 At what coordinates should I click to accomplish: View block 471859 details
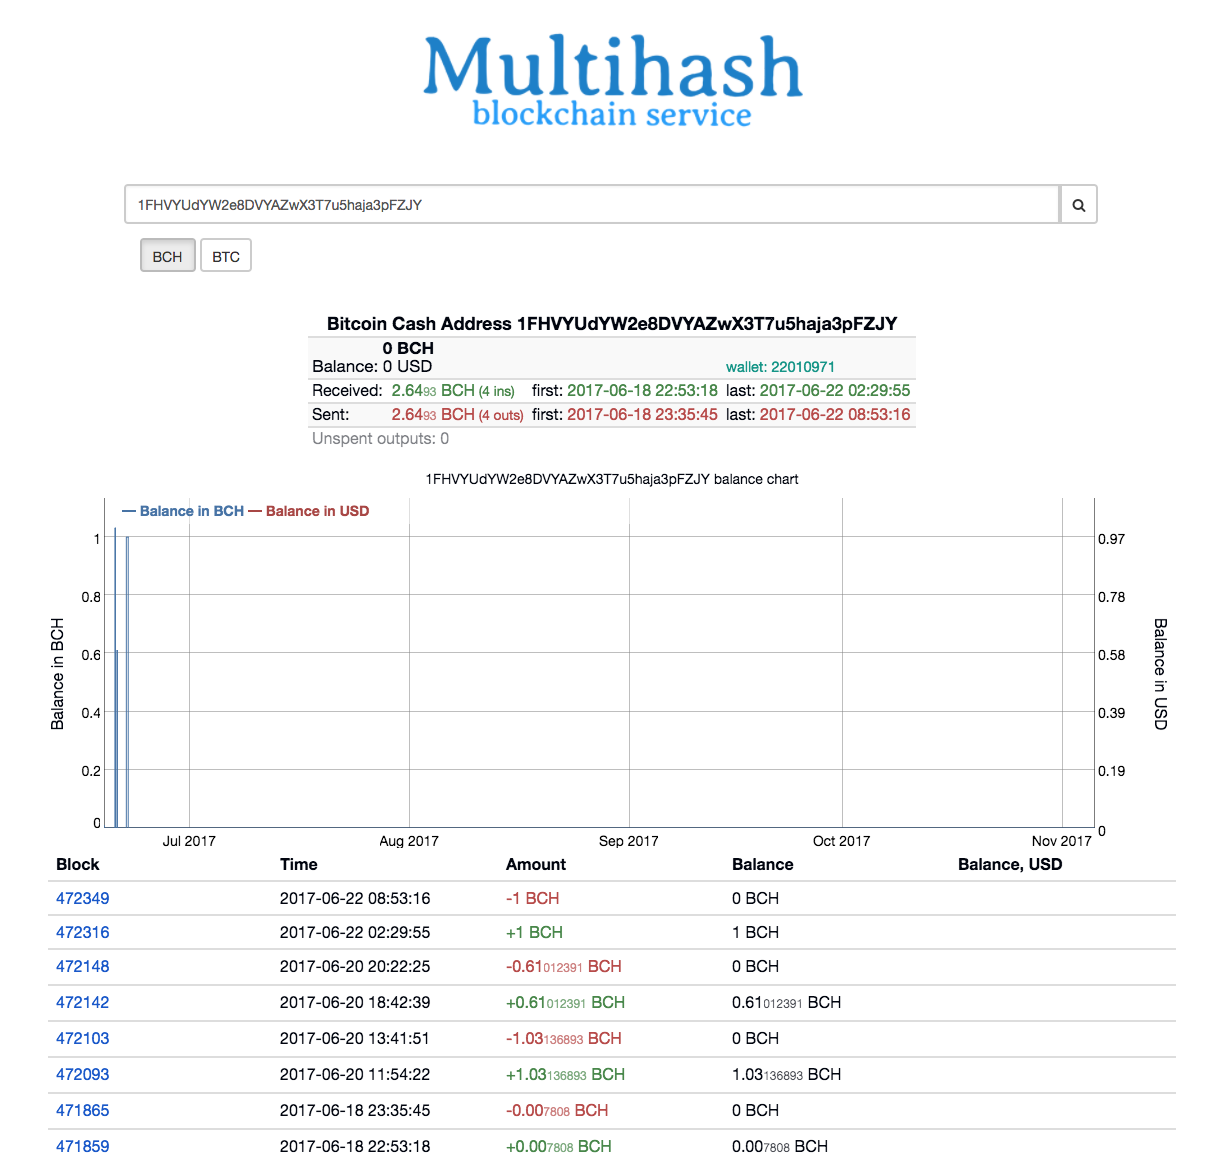click(x=83, y=1146)
